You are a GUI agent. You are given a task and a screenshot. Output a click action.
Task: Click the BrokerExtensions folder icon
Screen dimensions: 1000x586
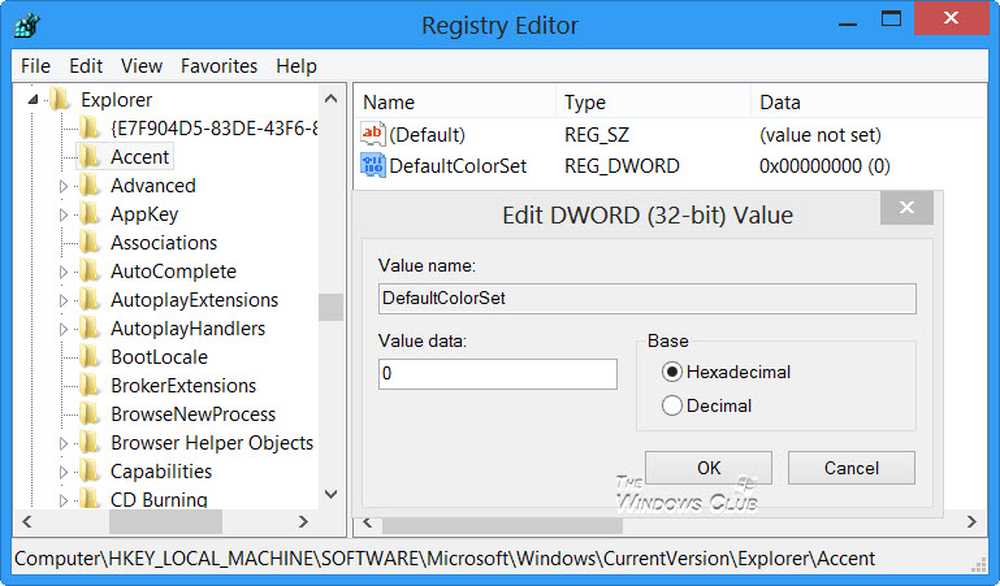(x=90, y=386)
